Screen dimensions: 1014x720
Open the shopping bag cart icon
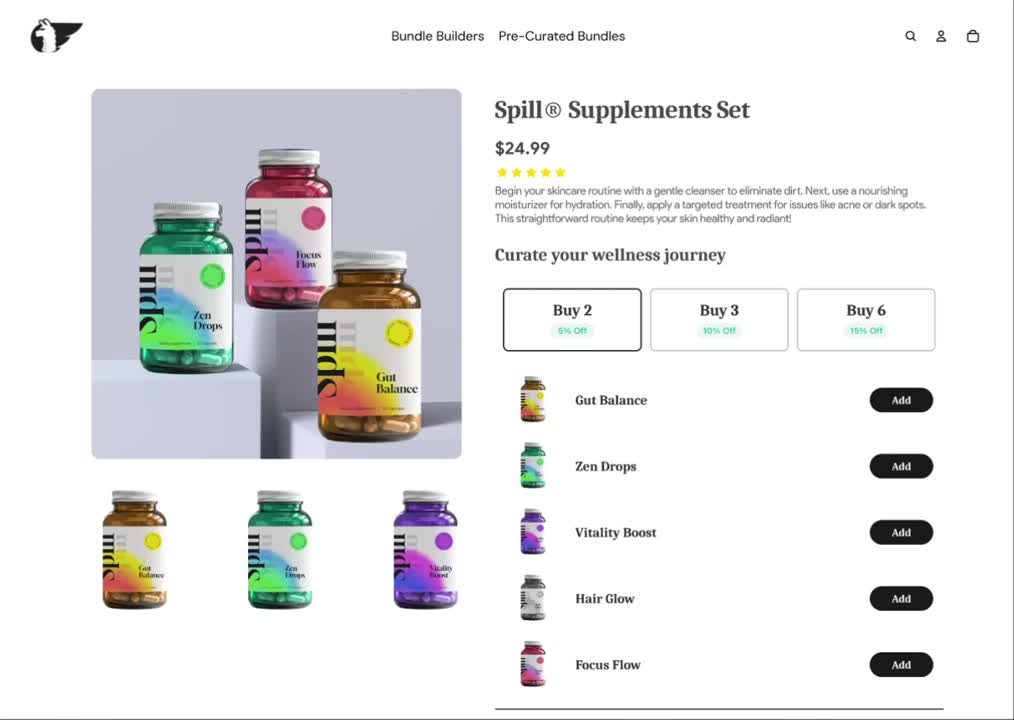tap(973, 36)
